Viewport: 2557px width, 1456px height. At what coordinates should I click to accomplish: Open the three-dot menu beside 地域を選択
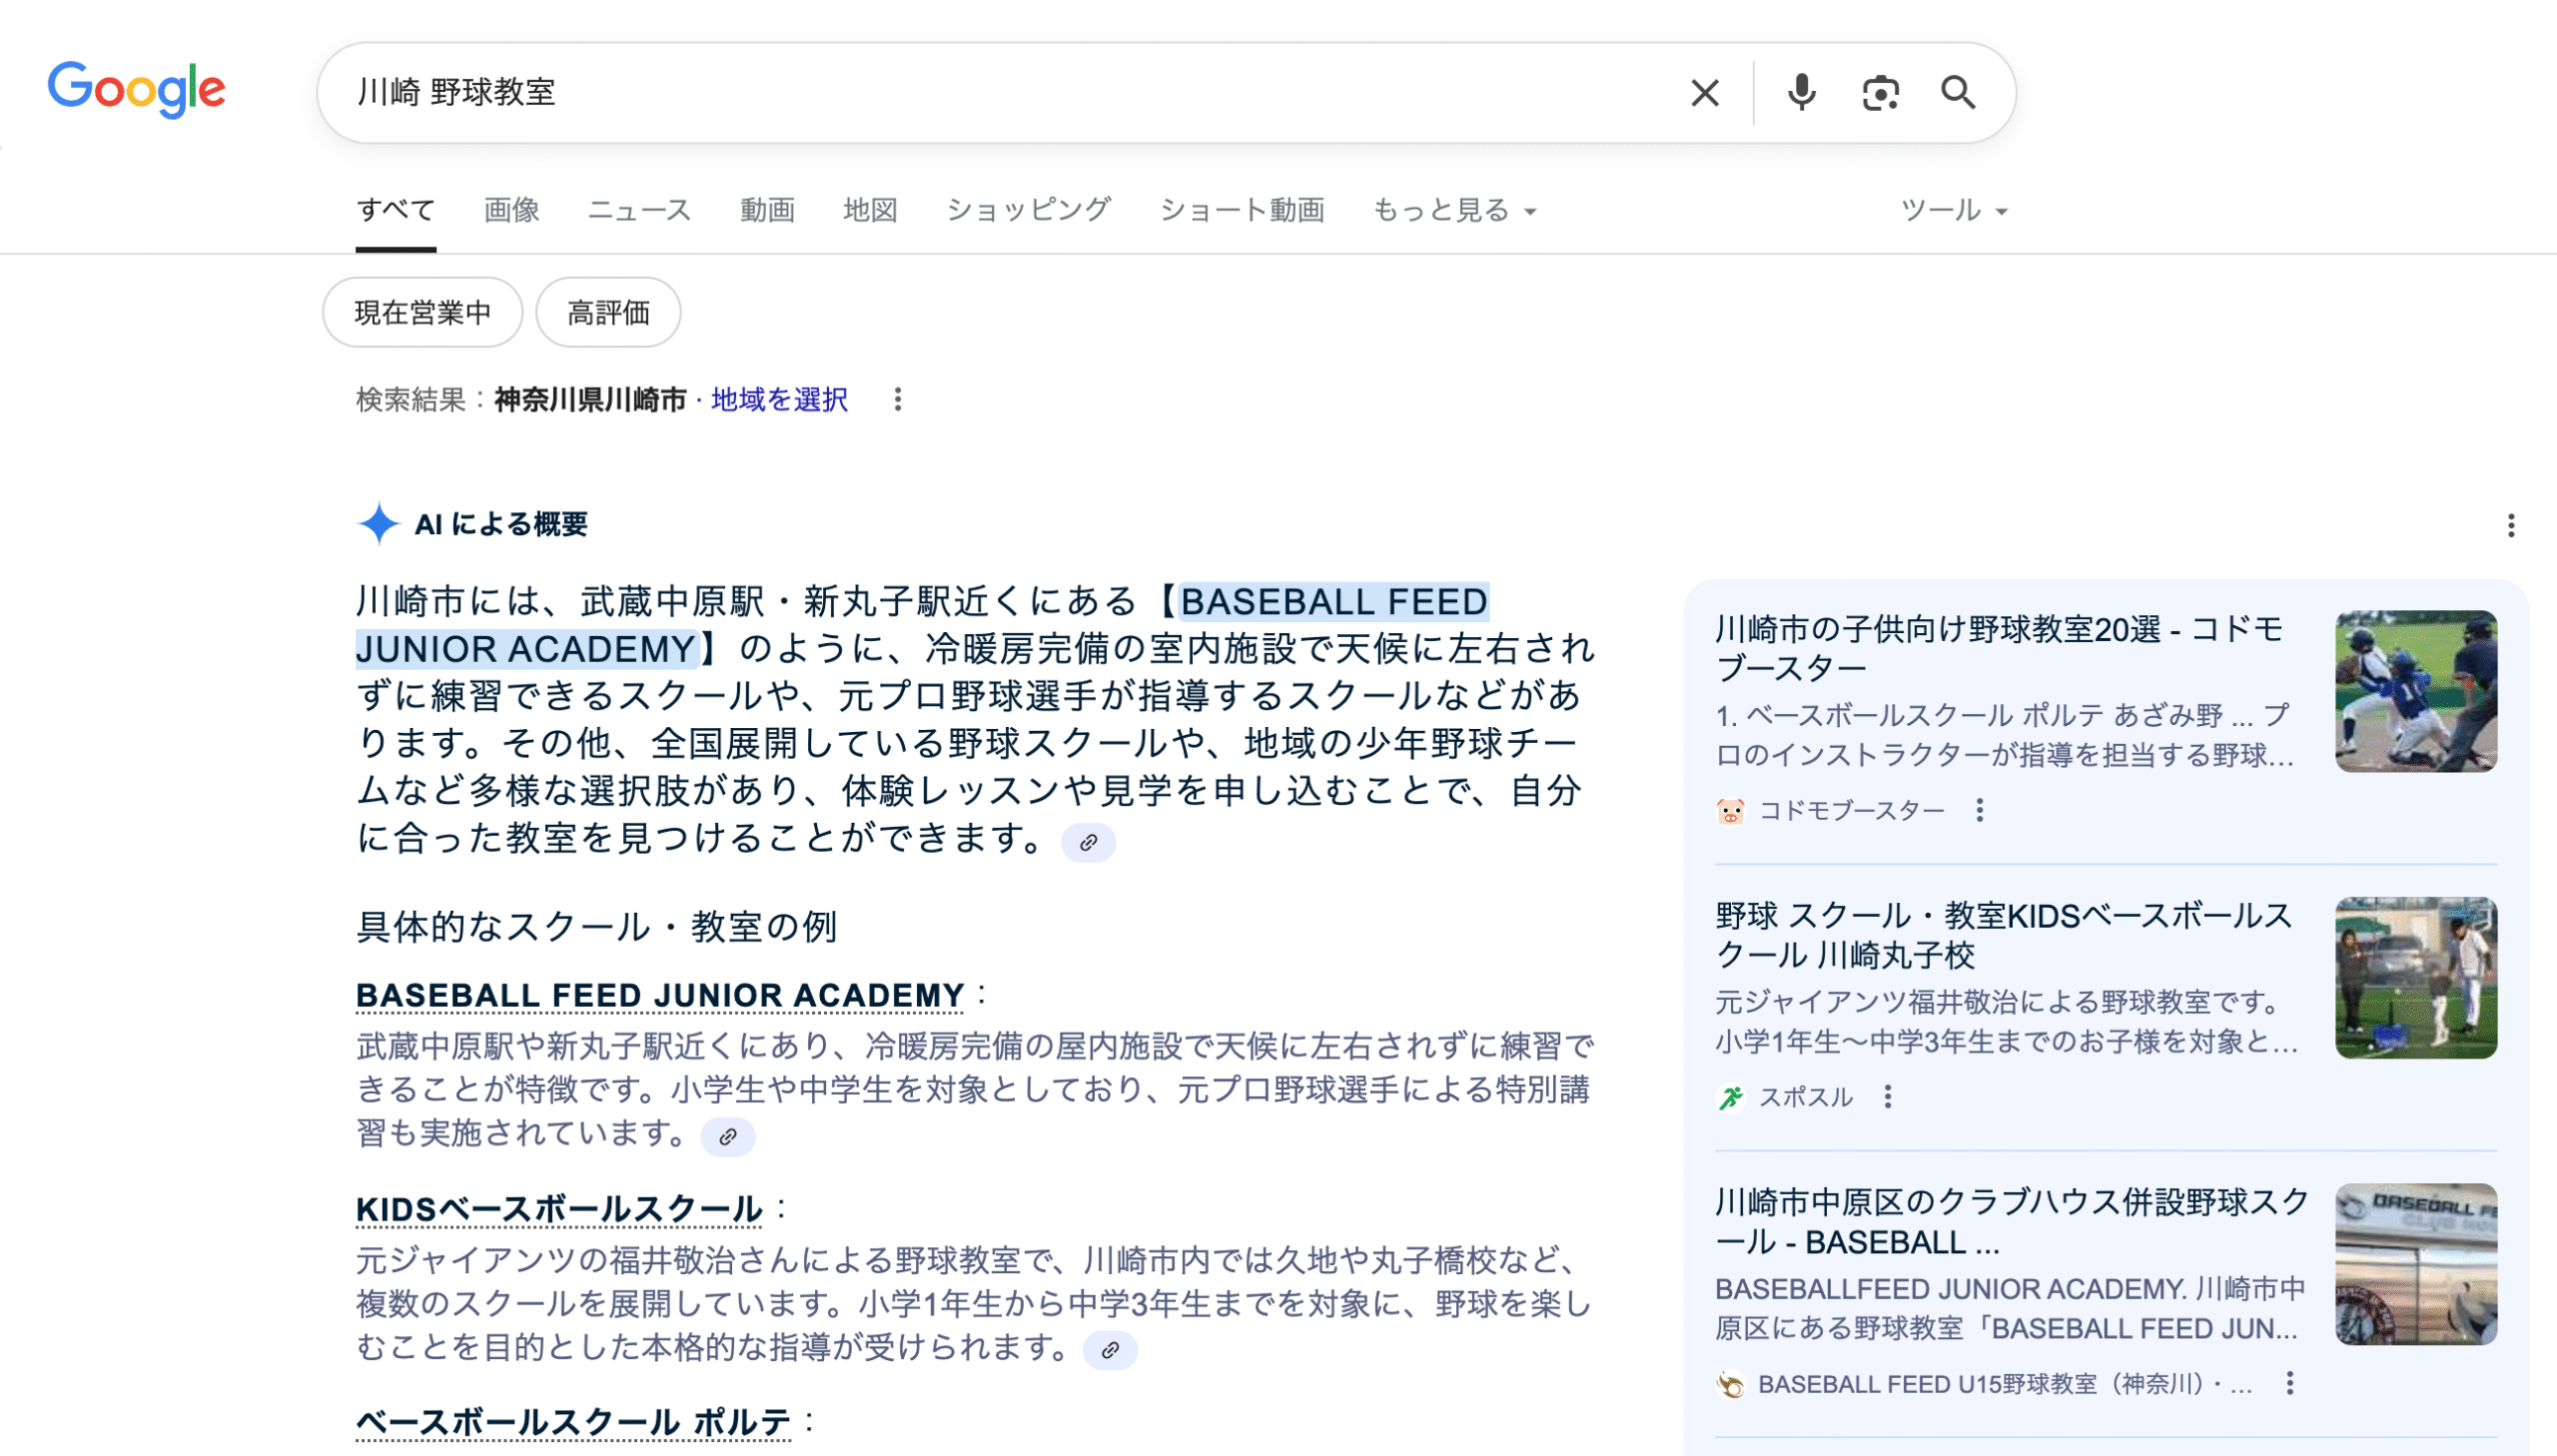(898, 400)
